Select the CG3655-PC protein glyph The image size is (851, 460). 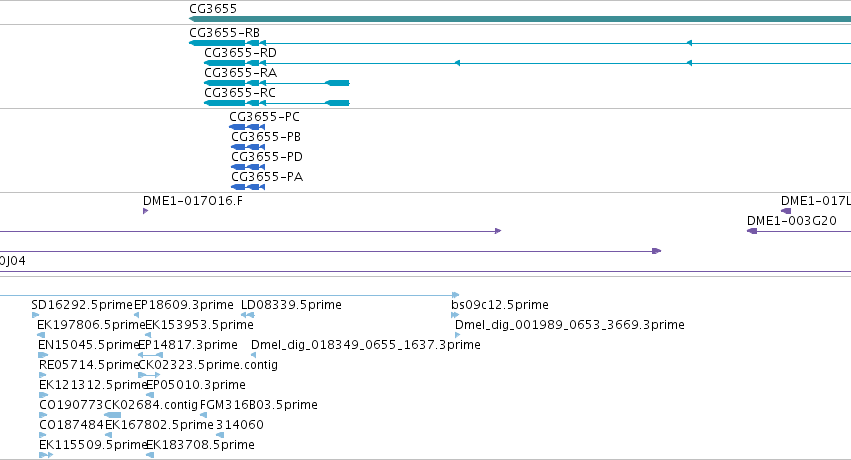coord(247,127)
